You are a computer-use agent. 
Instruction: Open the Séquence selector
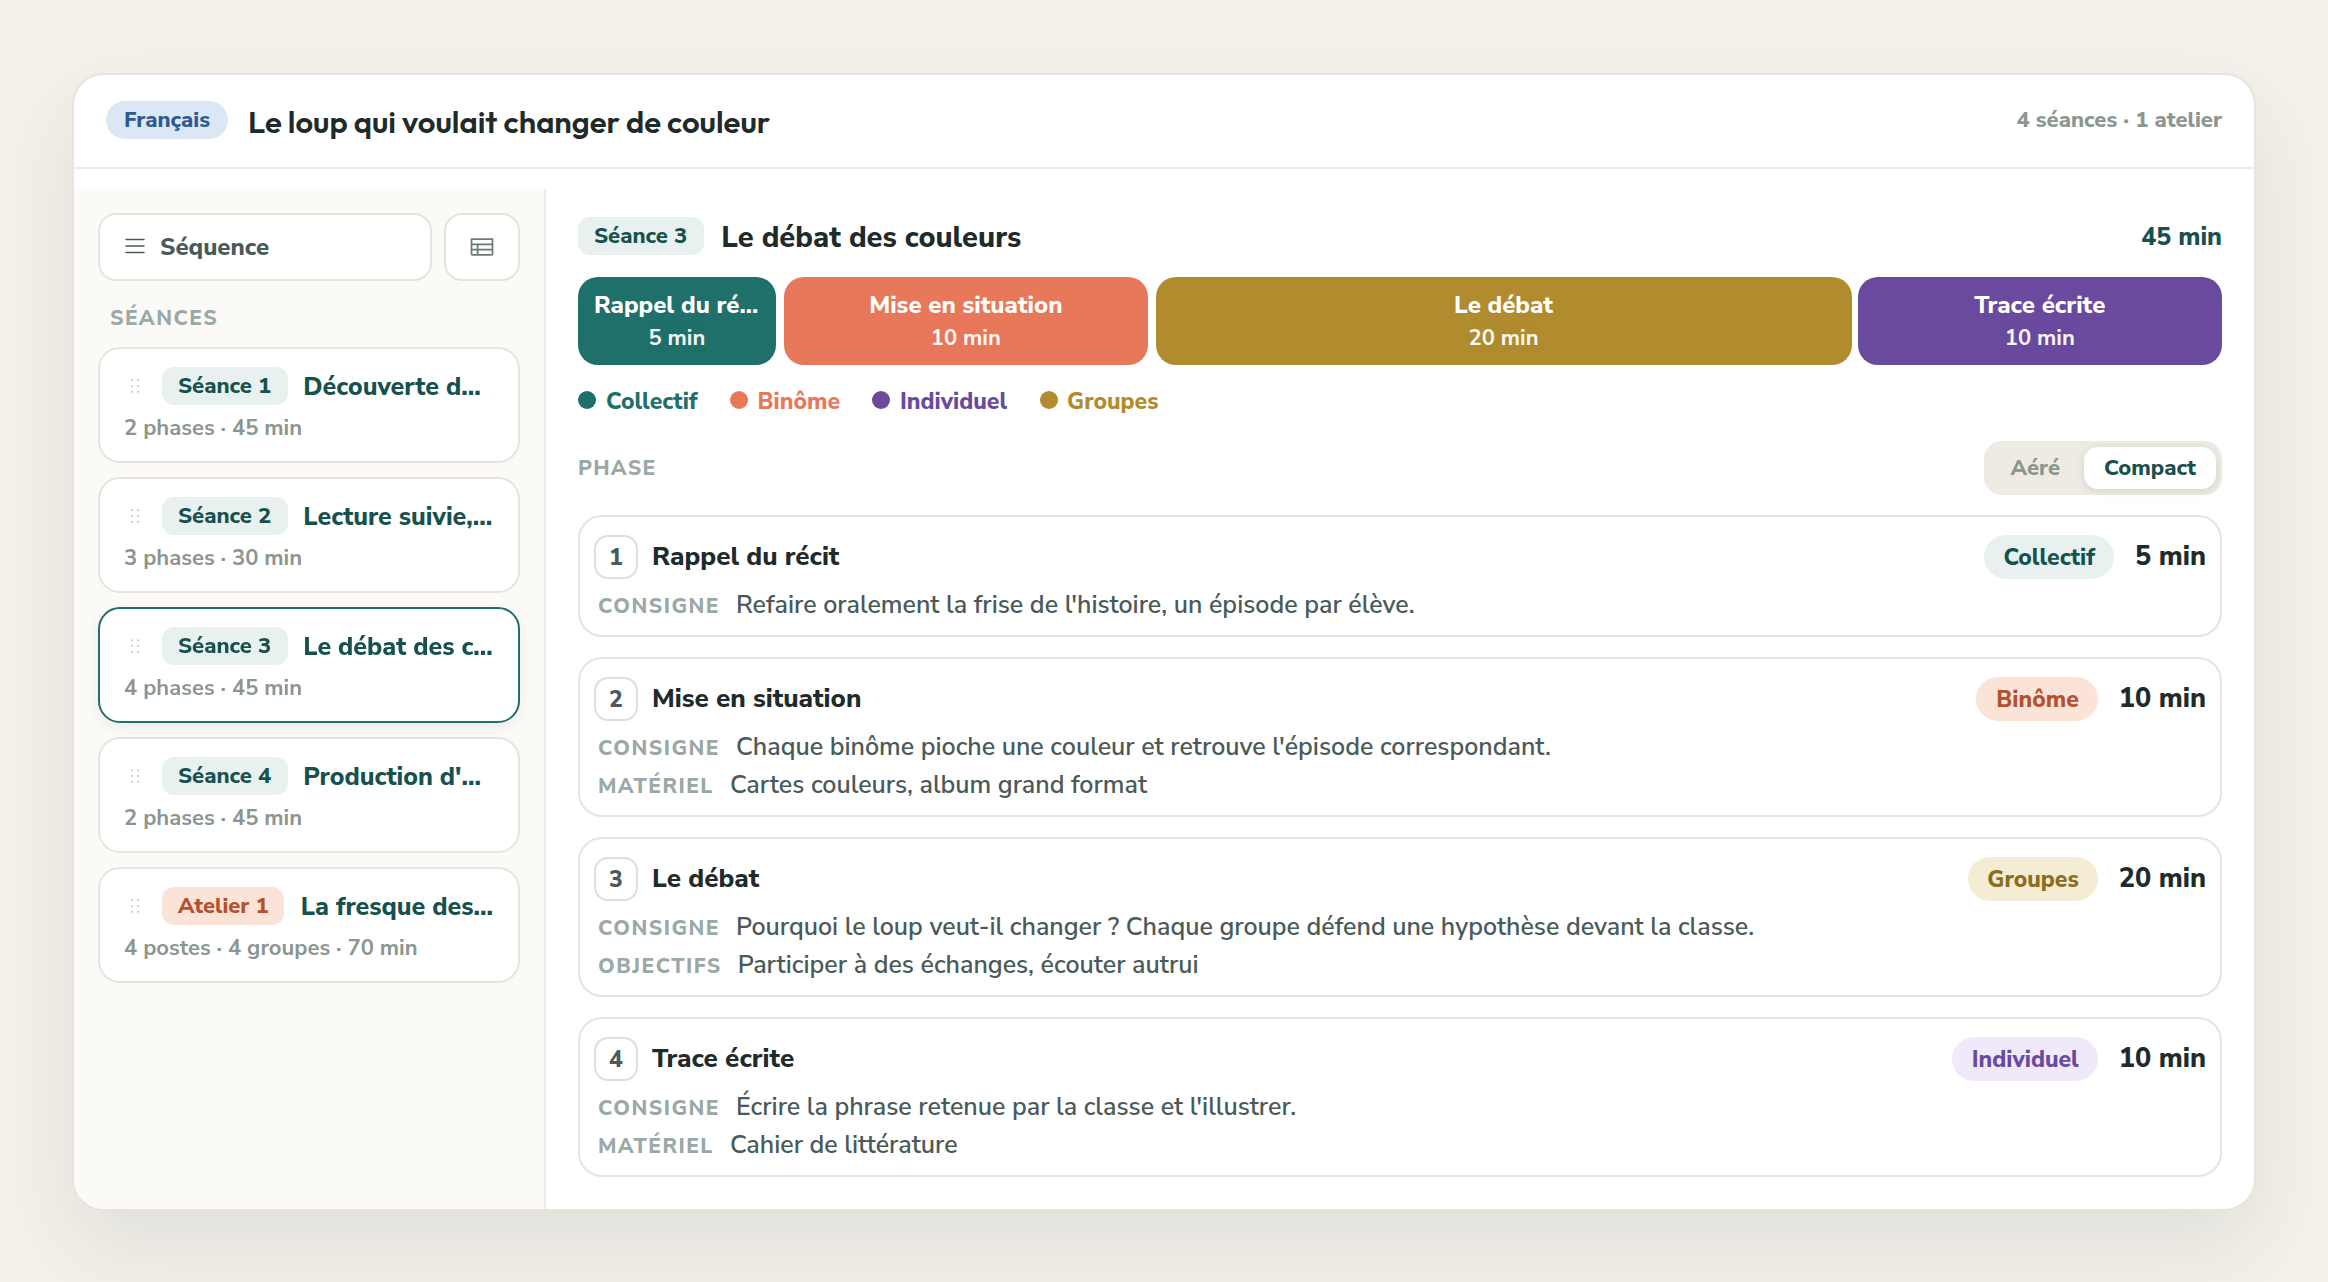(265, 247)
